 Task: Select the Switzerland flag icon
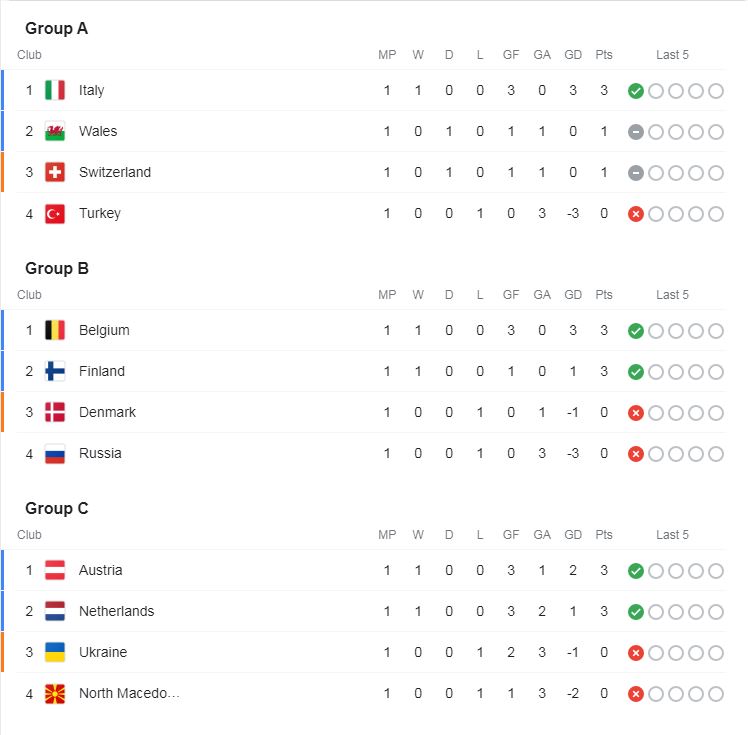(x=54, y=172)
